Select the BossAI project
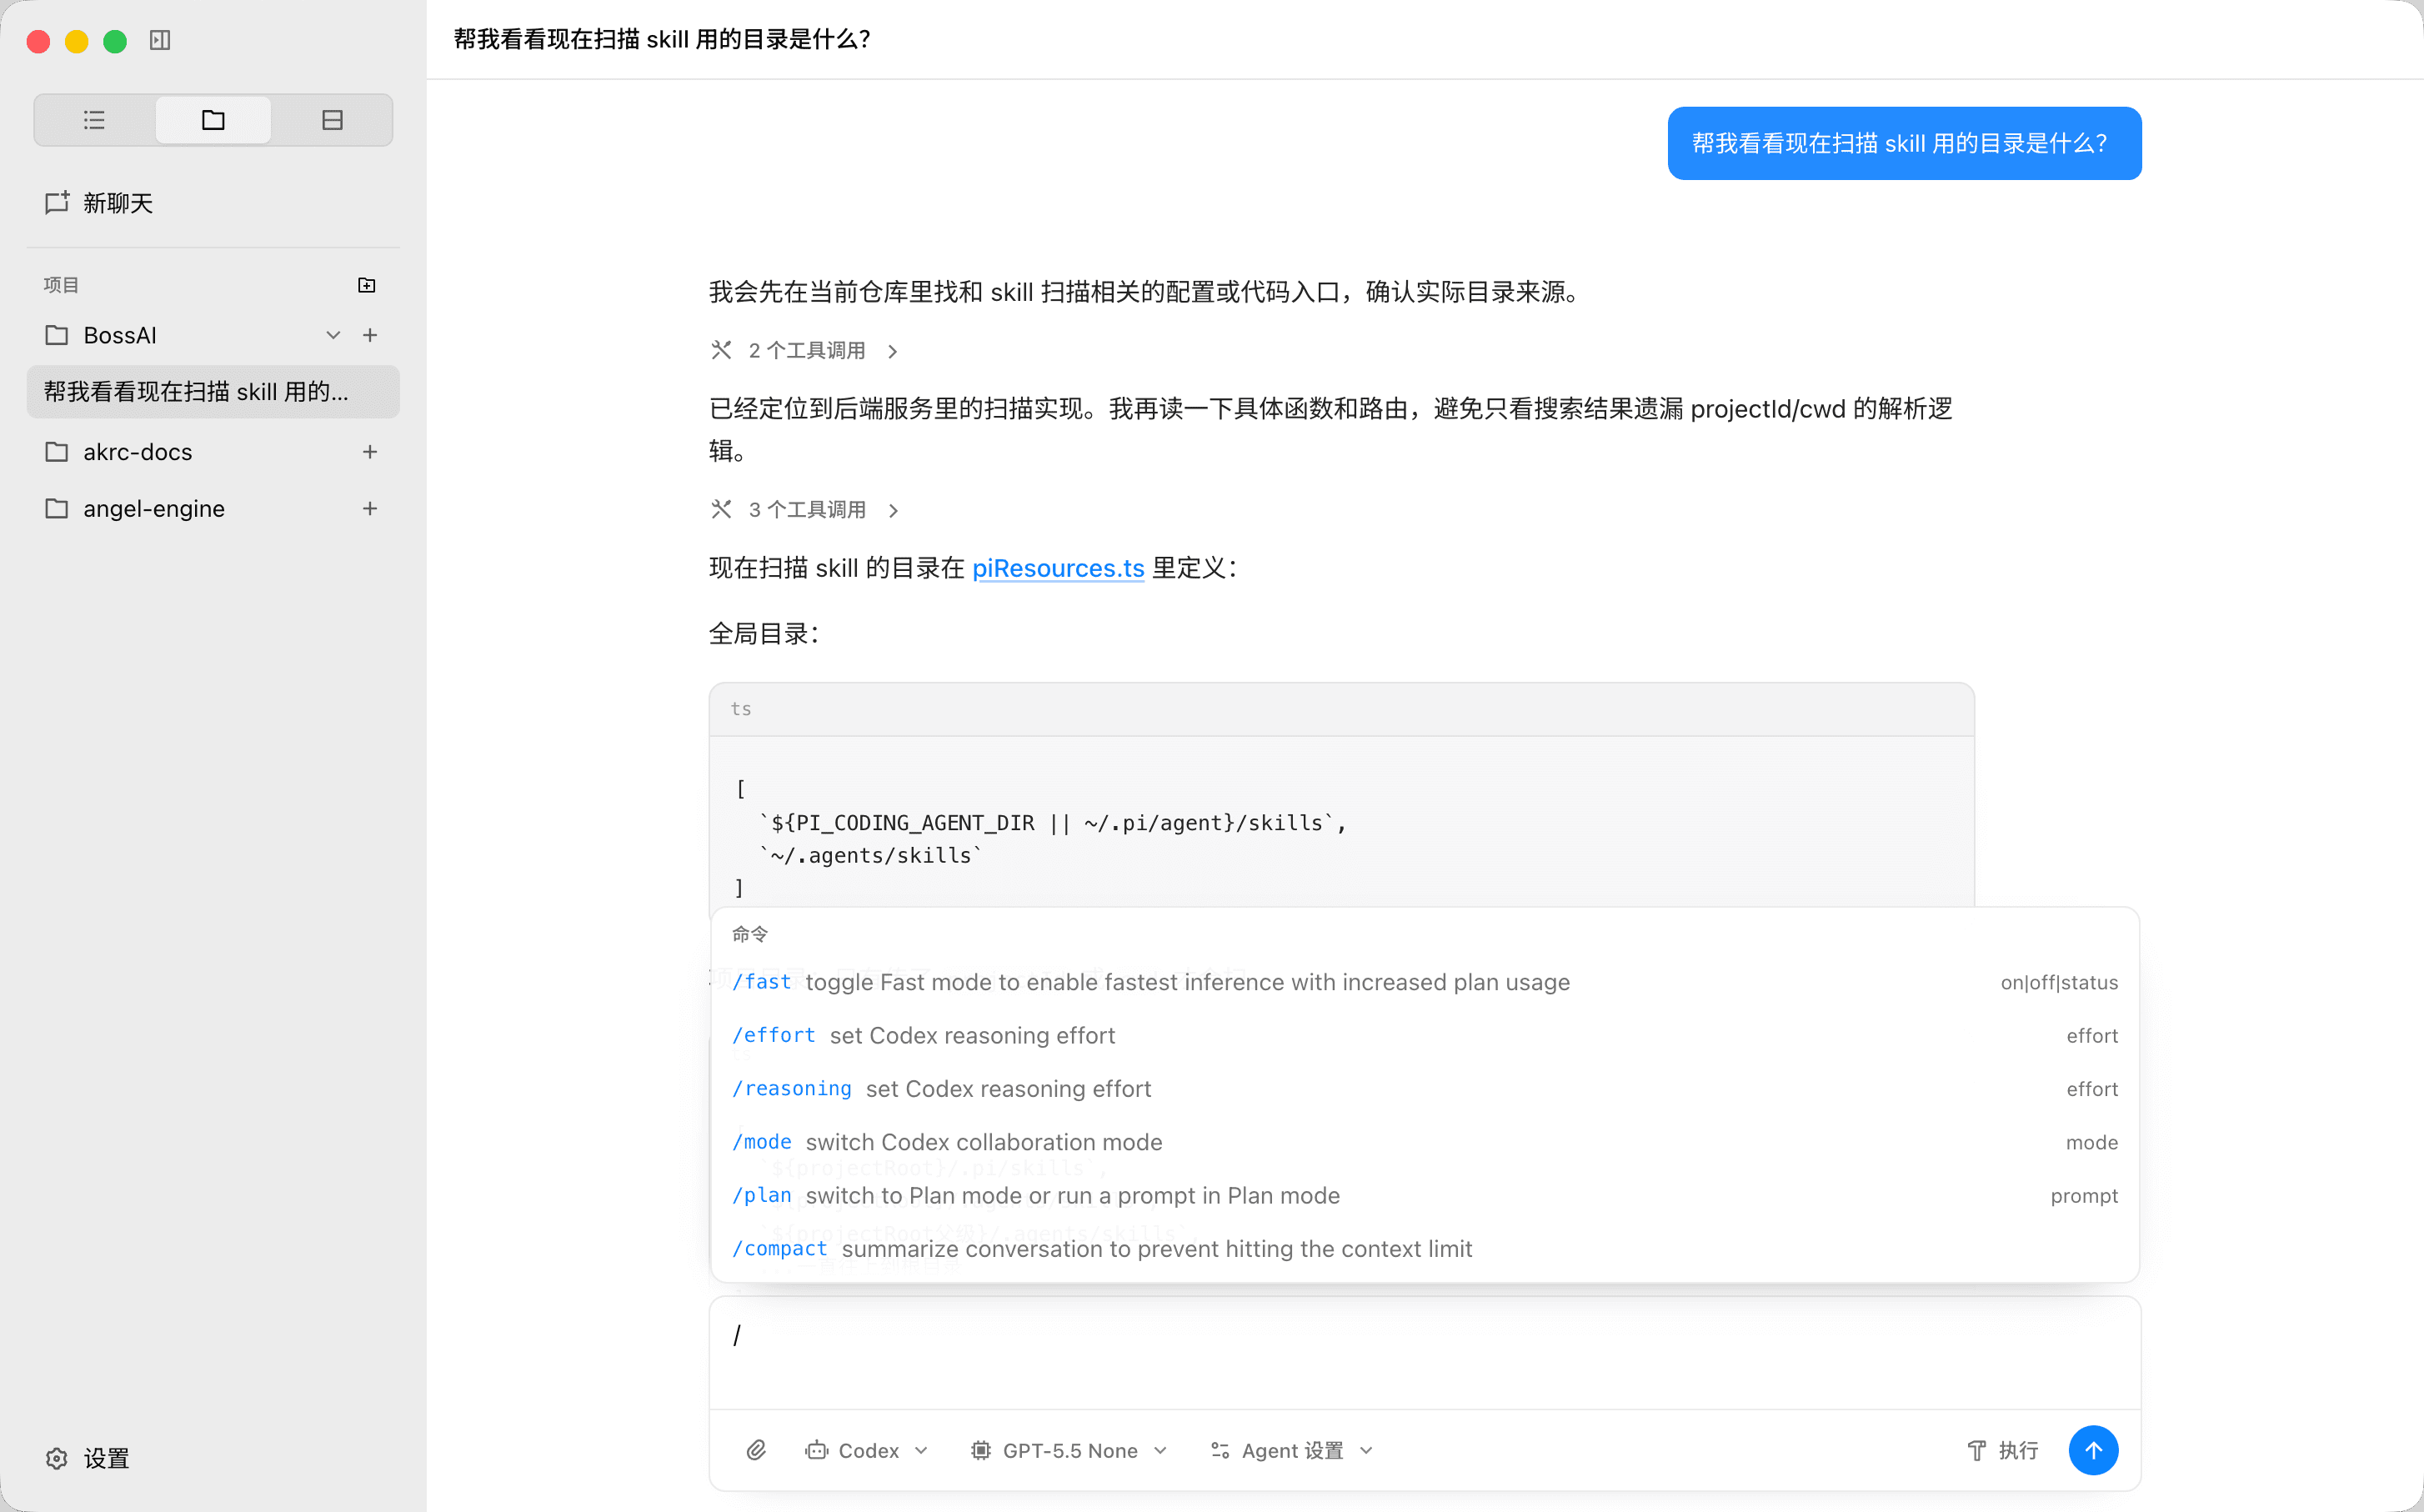The width and height of the screenshot is (2424, 1512). click(x=120, y=335)
